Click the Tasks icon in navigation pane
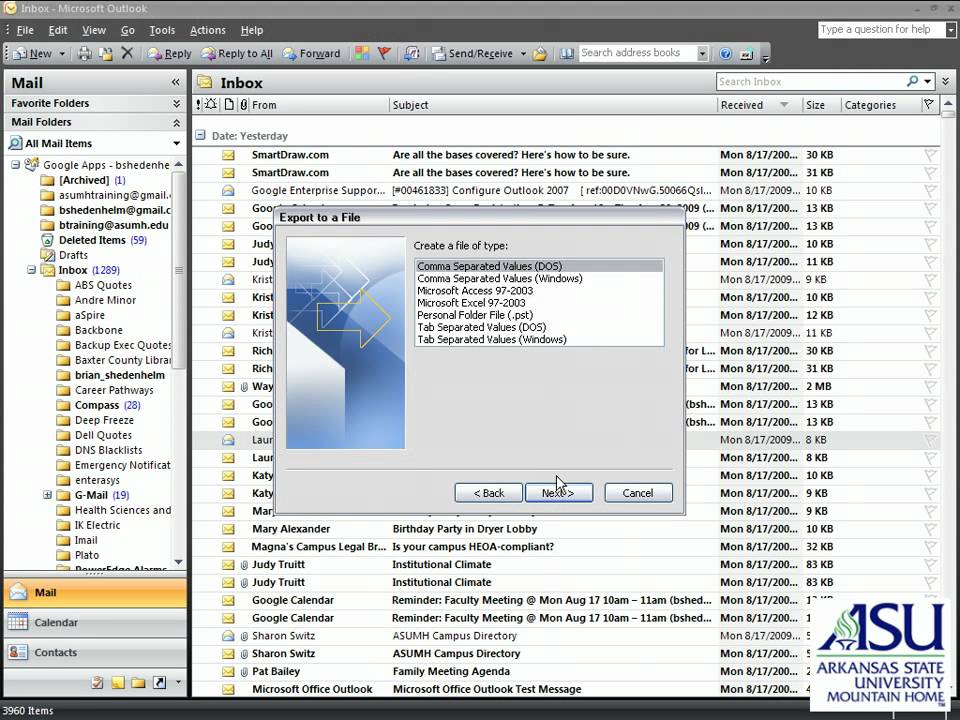This screenshot has height=720, width=960. [x=97, y=683]
